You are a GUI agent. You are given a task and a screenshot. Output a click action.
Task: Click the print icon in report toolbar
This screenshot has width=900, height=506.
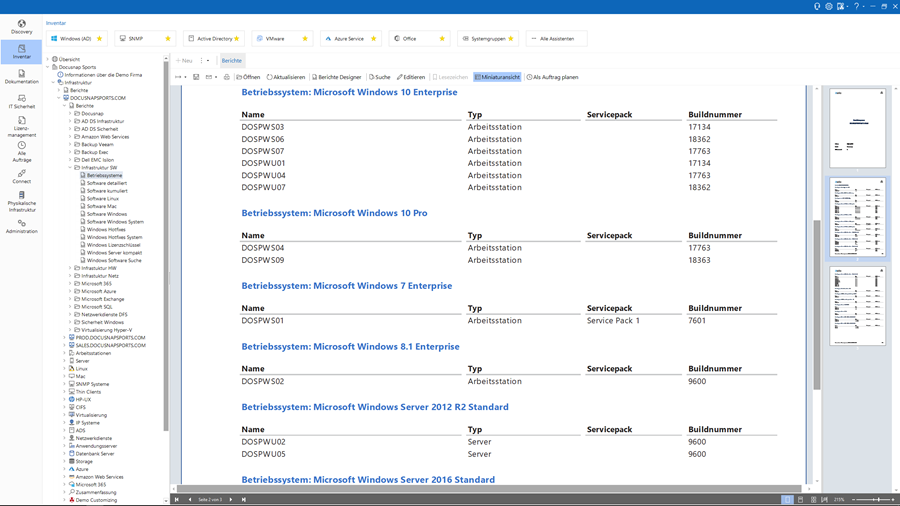[x=226, y=77]
